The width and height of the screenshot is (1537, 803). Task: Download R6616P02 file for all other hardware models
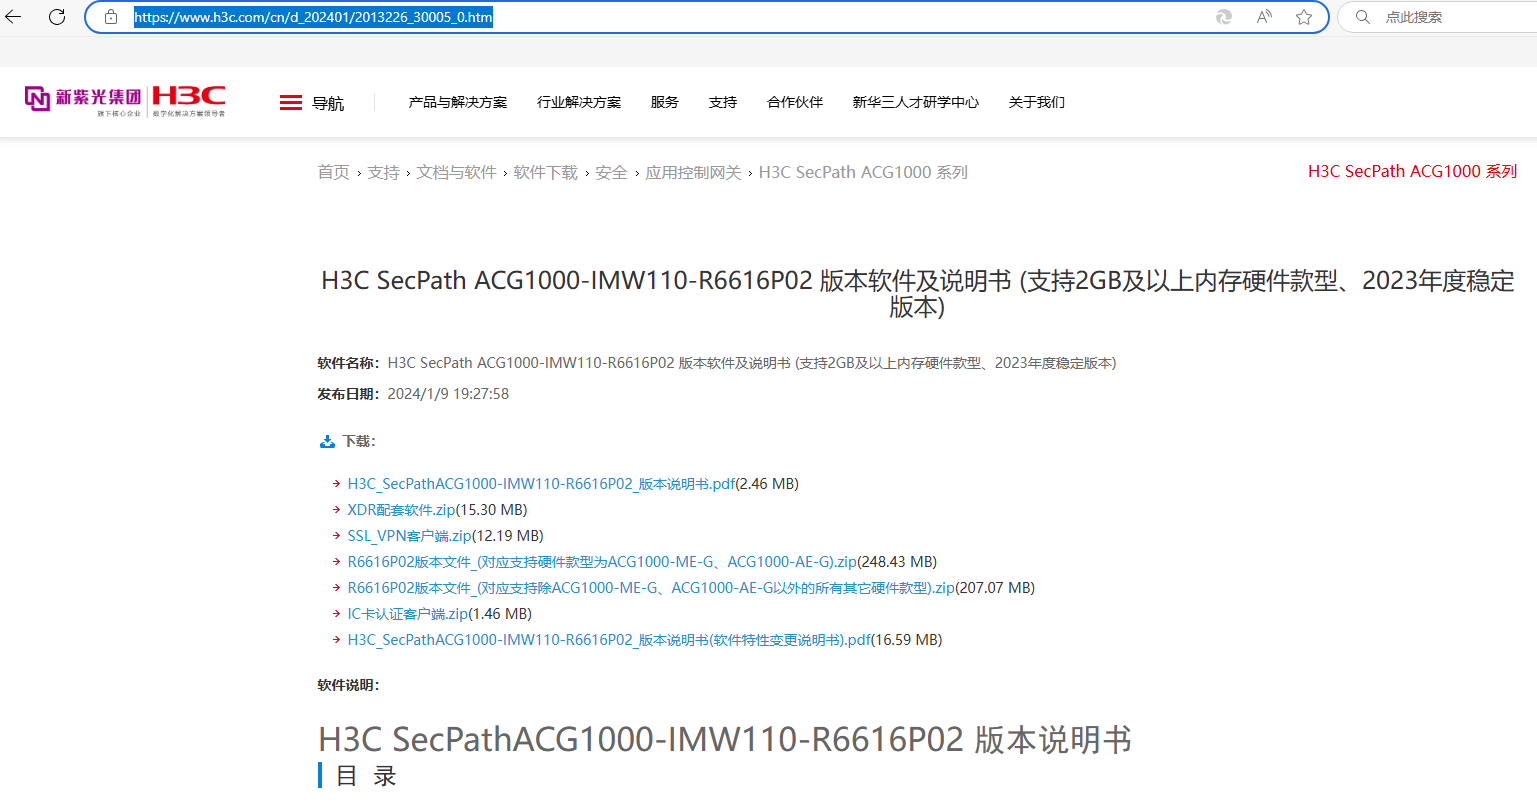click(x=651, y=588)
